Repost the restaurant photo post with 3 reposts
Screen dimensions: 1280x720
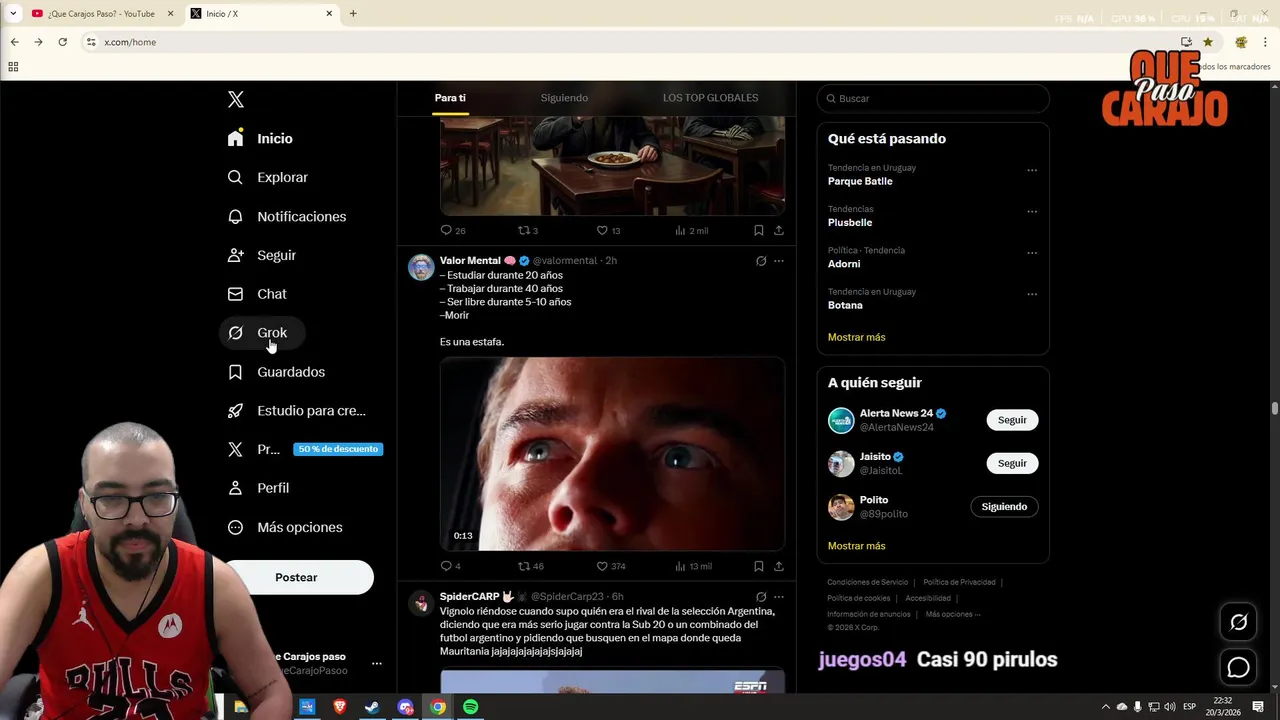point(528,230)
